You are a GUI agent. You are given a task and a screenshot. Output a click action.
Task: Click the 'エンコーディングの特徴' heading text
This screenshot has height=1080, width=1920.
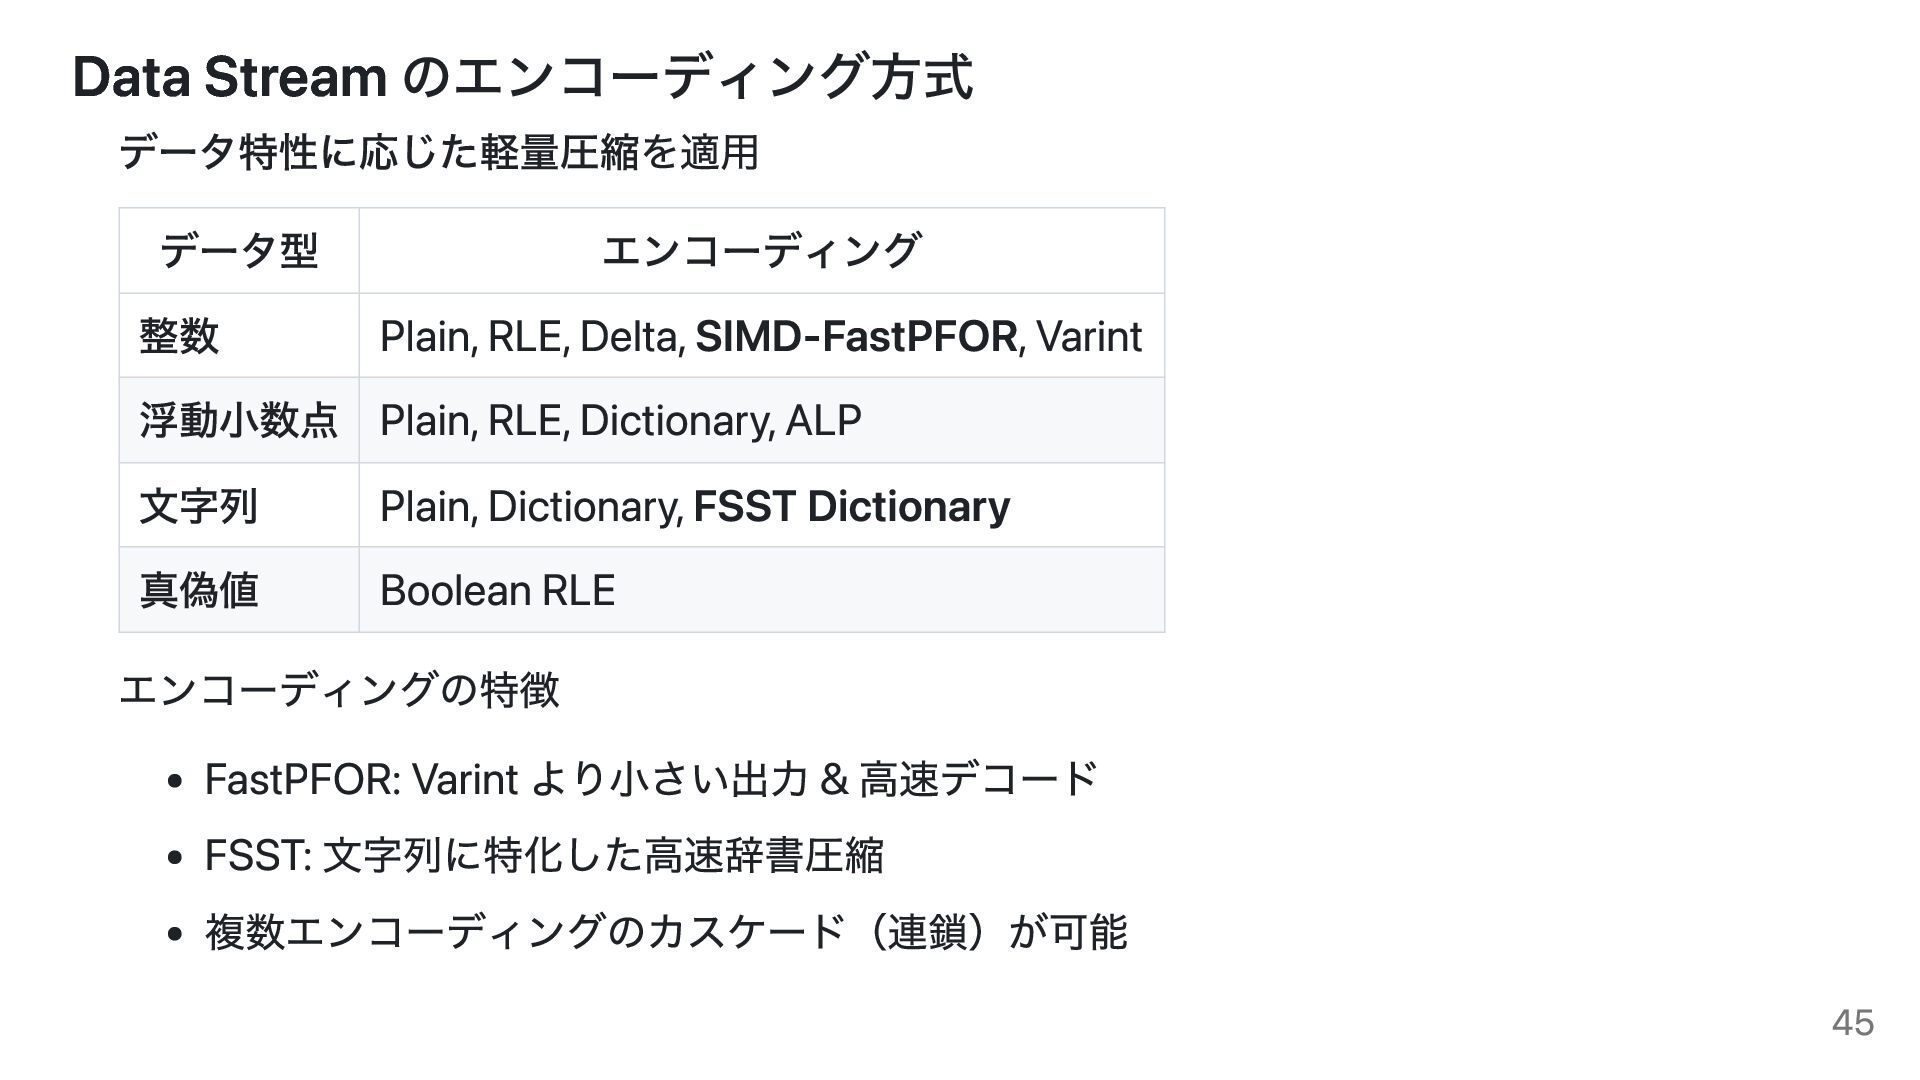point(339,690)
